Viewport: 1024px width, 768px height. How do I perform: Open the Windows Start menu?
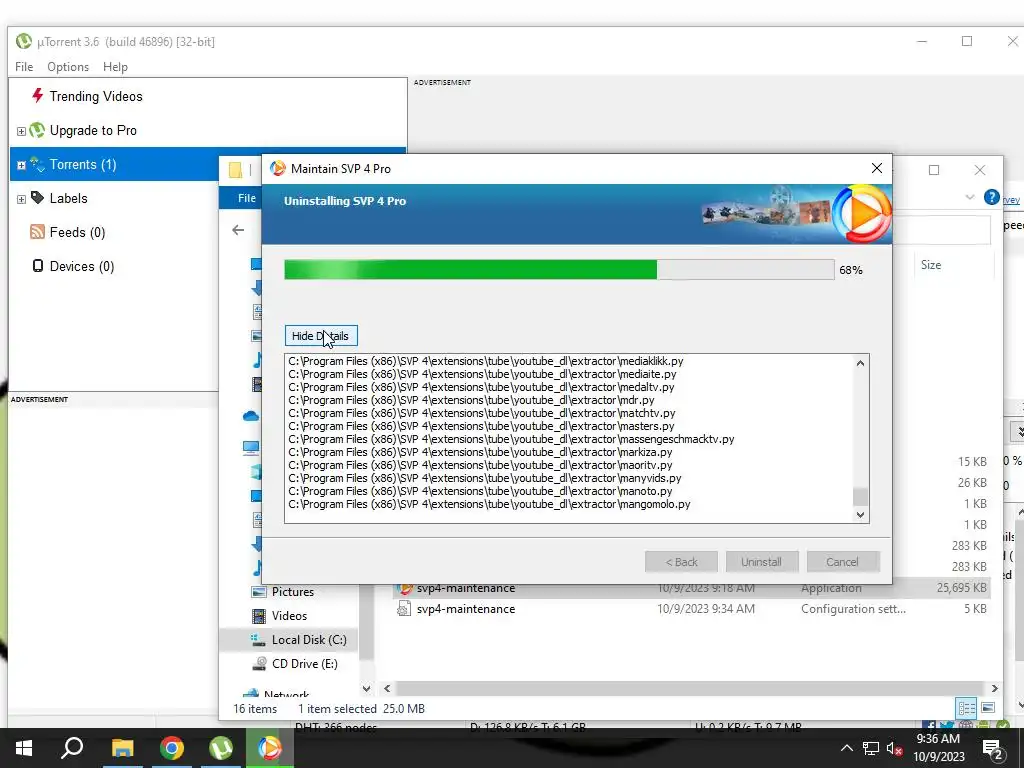point(24,748)
